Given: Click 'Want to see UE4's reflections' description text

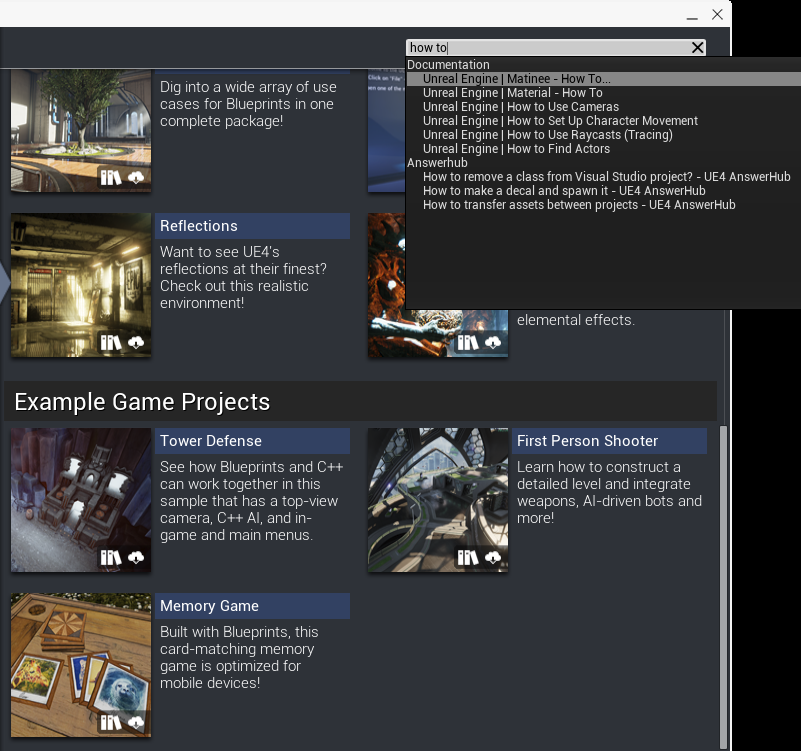Looking at the screenshot, I should [x=243, y=277].
